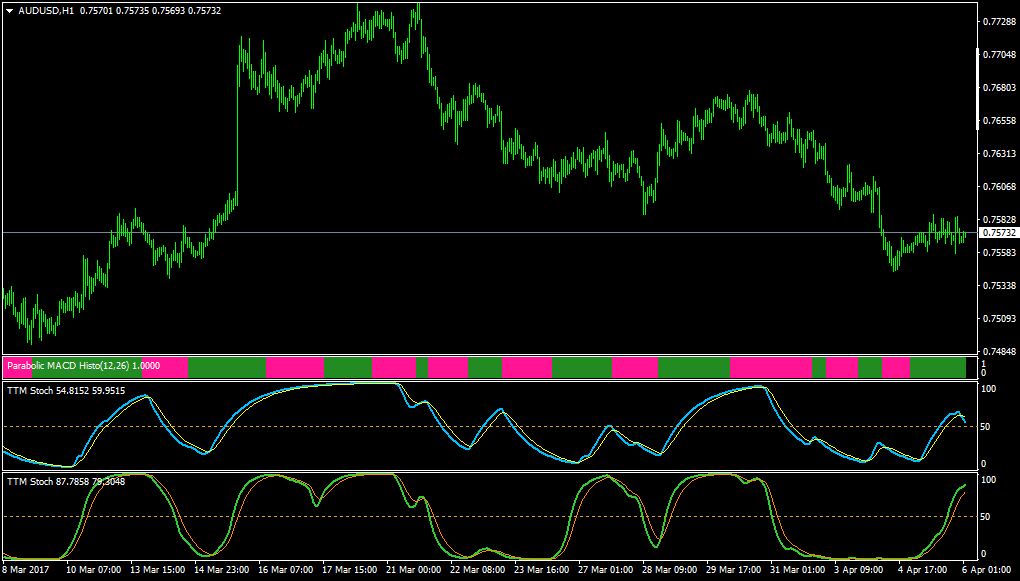Click the 21 Mar 00:00 time label
The image size is (1020, 581).
point(414,569)
